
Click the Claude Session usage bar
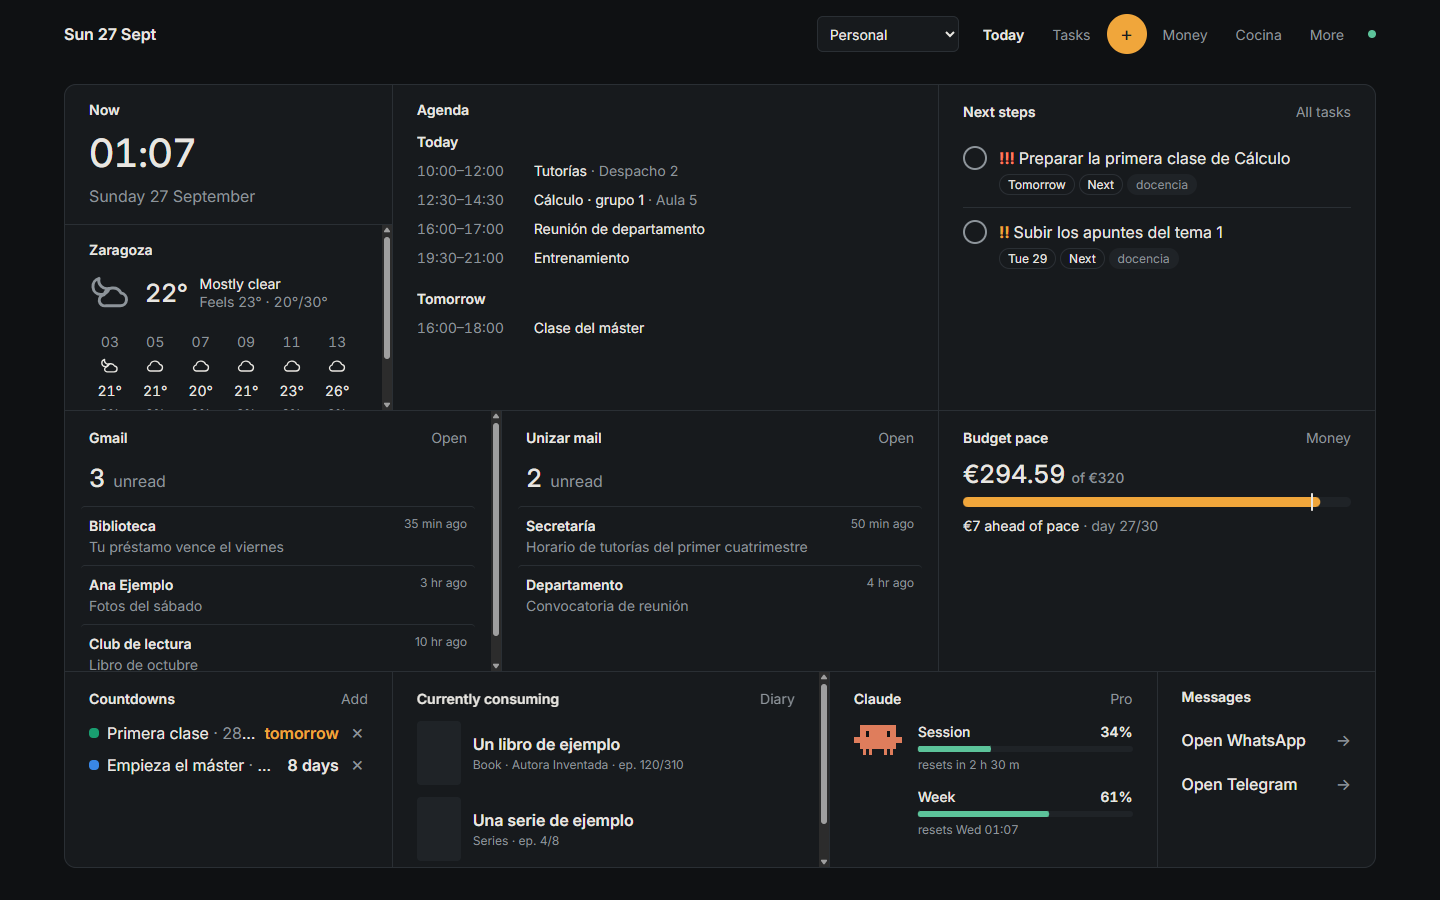1025,749
